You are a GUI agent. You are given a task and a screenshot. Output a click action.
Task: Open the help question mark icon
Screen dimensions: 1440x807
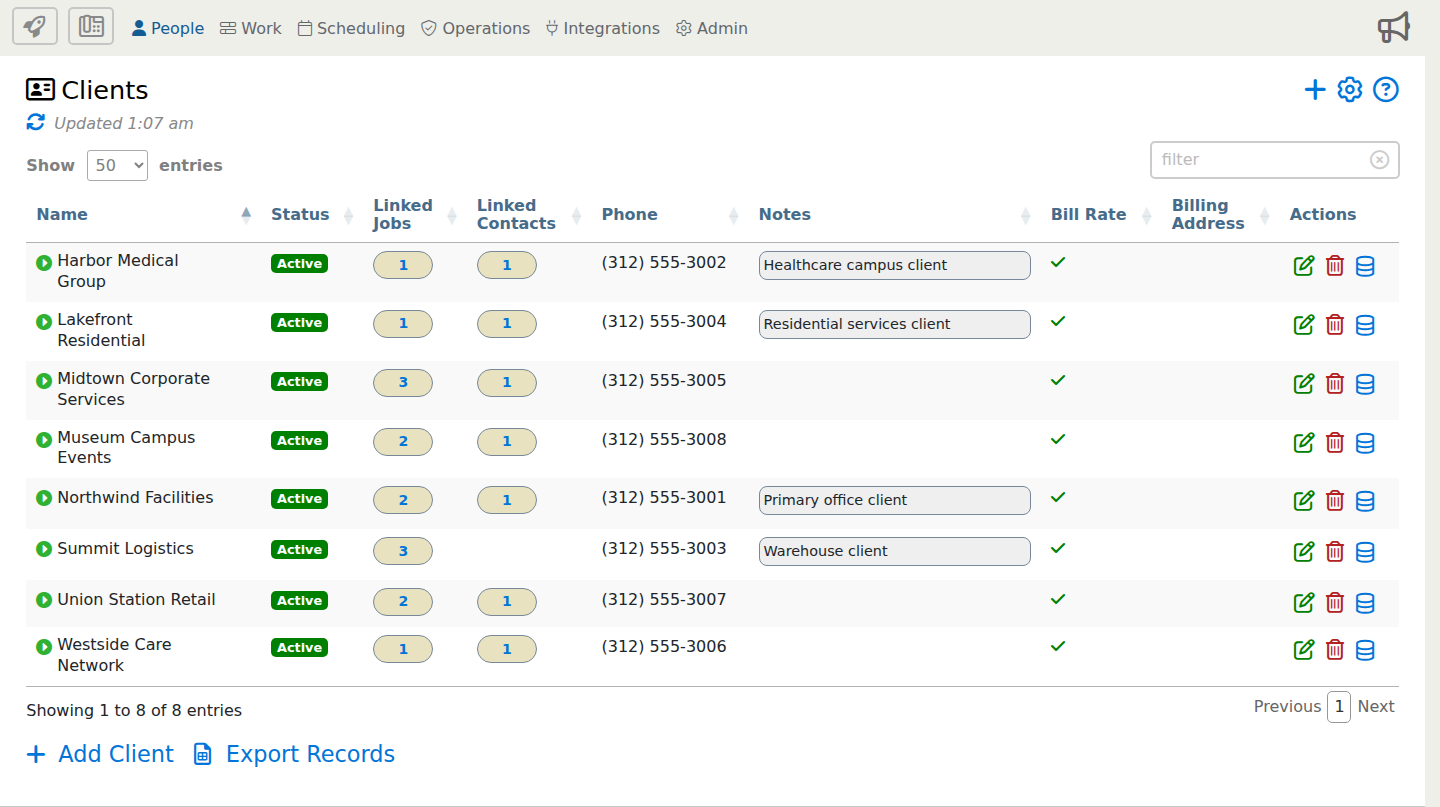(x=1385, y=90)
